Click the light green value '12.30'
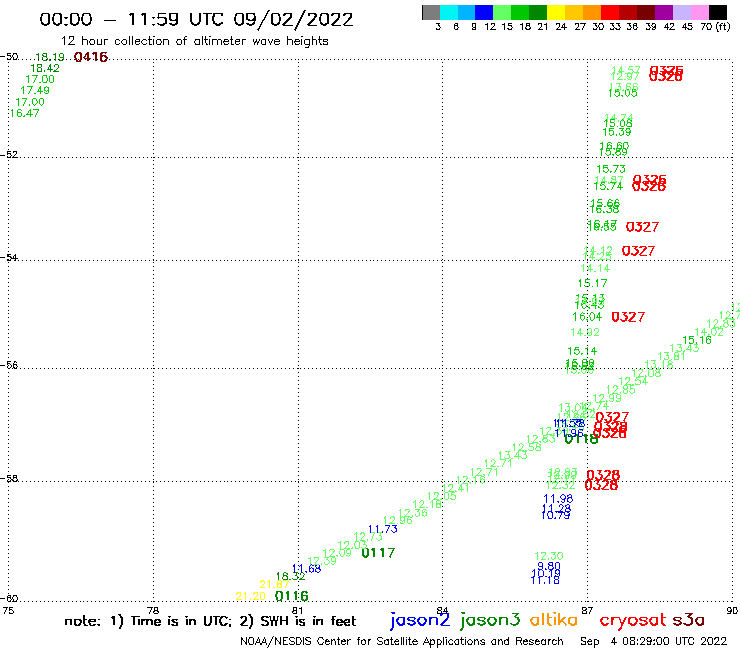740x650 pixels. (x=549, y=557)
